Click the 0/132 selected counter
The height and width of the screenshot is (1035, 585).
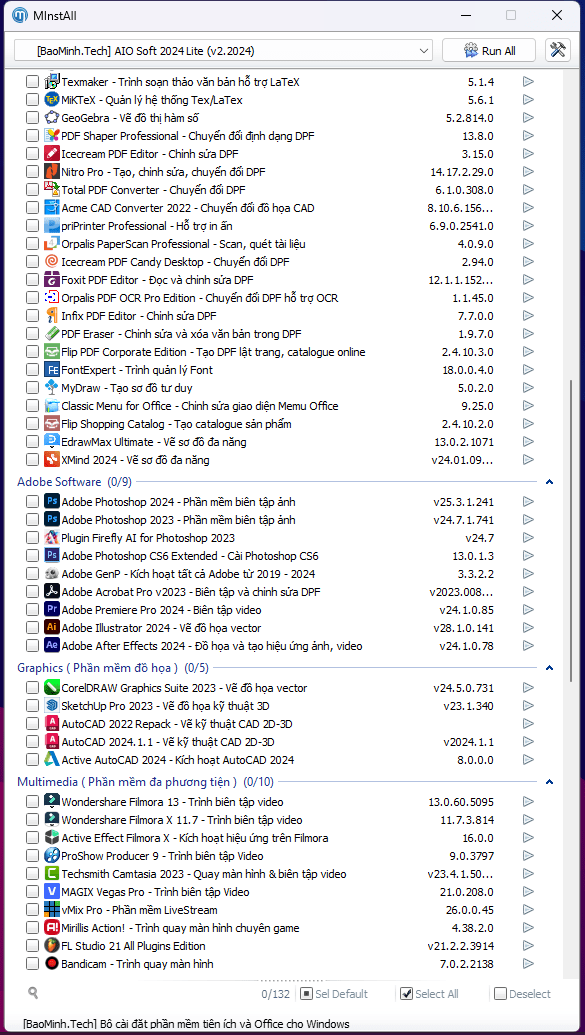pos(275,993)
